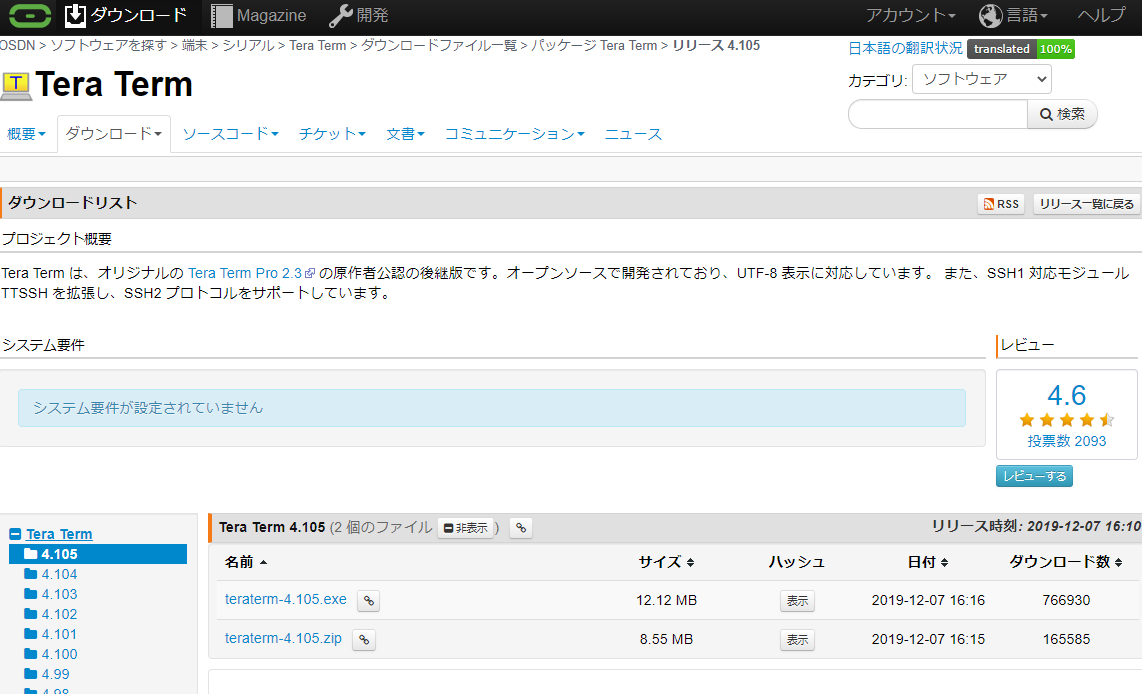Viewport: 1142px width, 694px height.
Task: Open パッケージ Tera Term breadcrumb link
Action: click(x=594, y=45)
